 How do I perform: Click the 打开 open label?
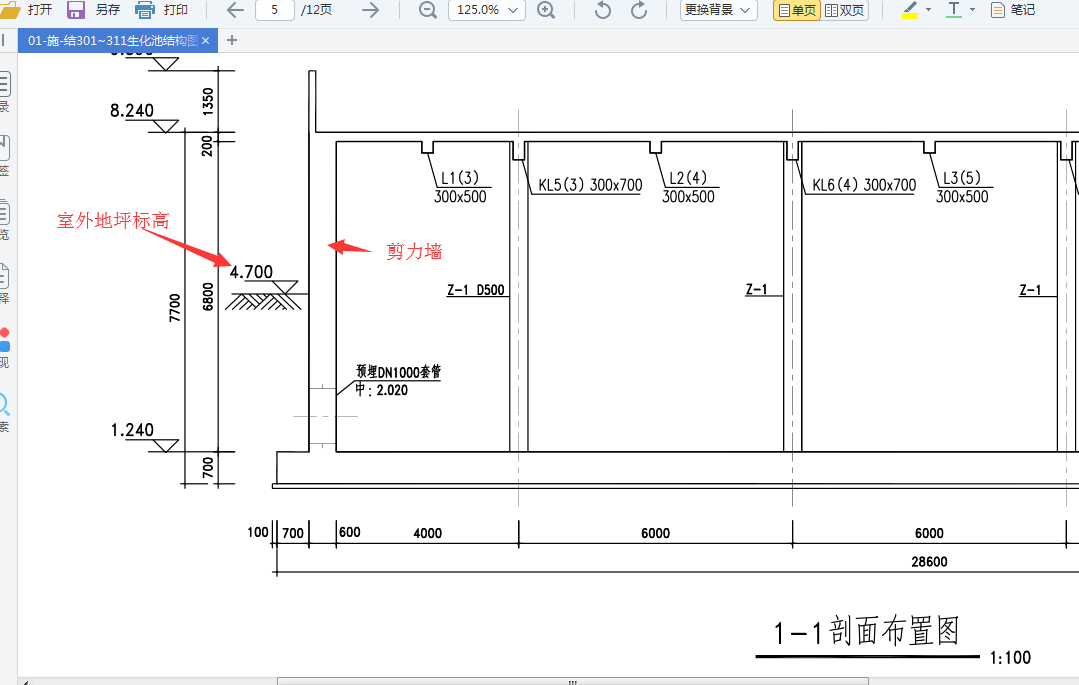[40, 10]
